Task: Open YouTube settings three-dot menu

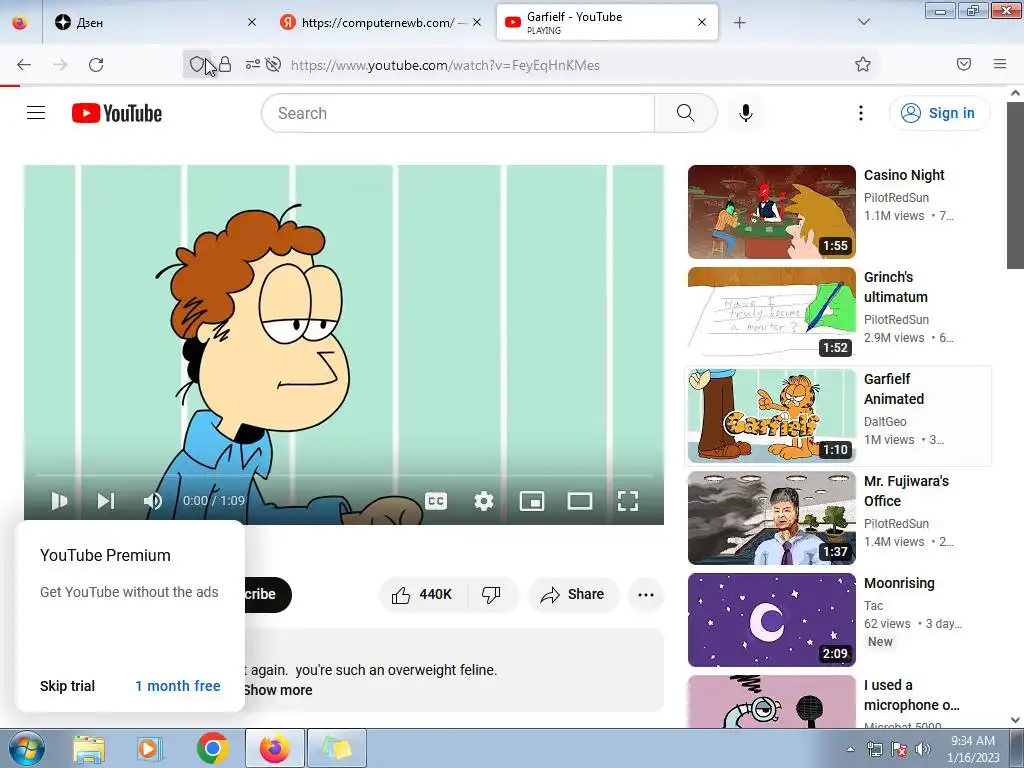Action: point(861,113)
